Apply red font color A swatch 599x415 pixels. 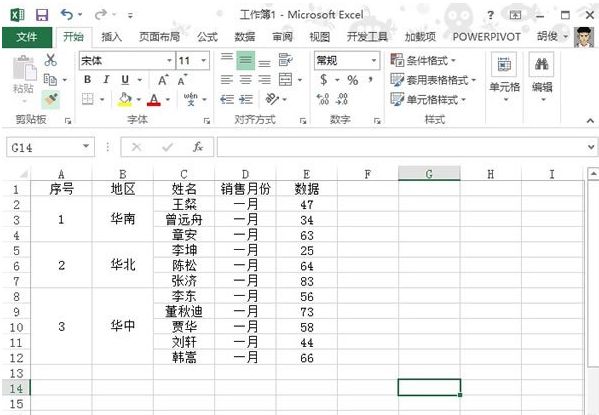(154, 99)
